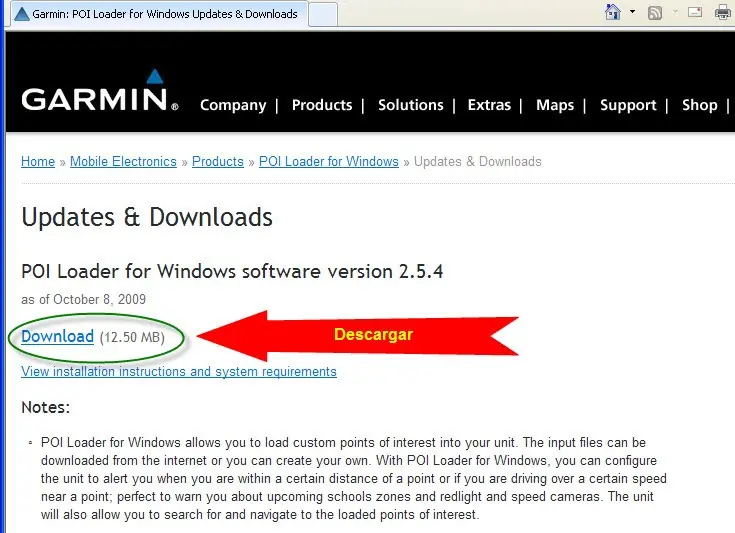Open the Extras menu
735x533 pixels.
[x=489, y=105]
